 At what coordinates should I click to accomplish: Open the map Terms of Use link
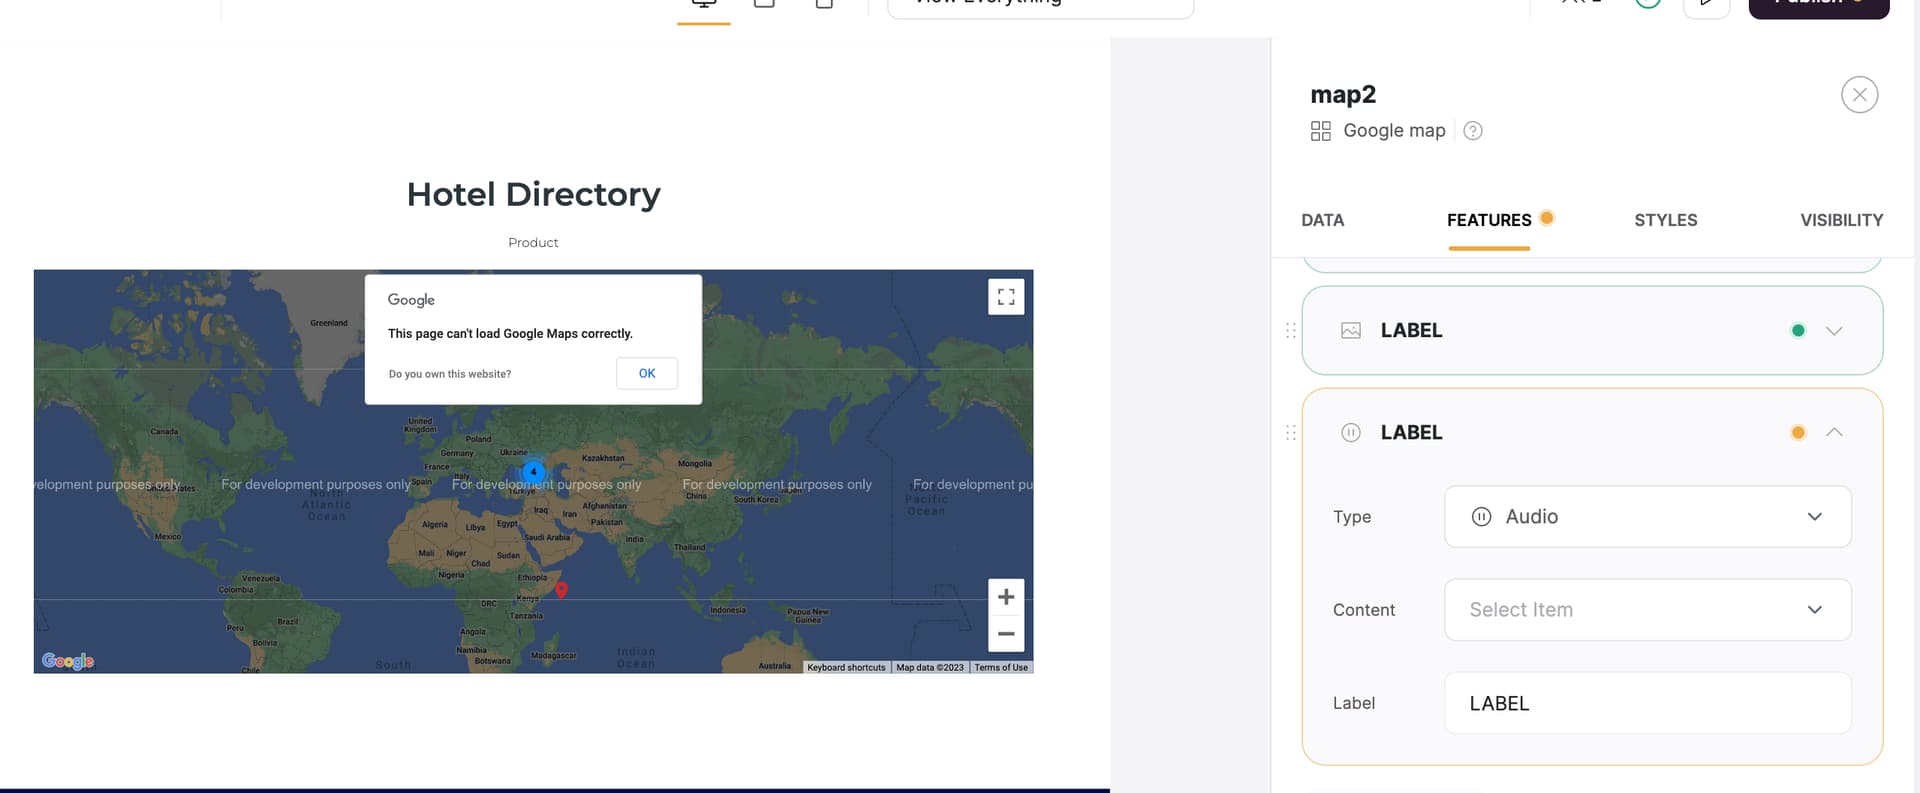point(1001,667)
